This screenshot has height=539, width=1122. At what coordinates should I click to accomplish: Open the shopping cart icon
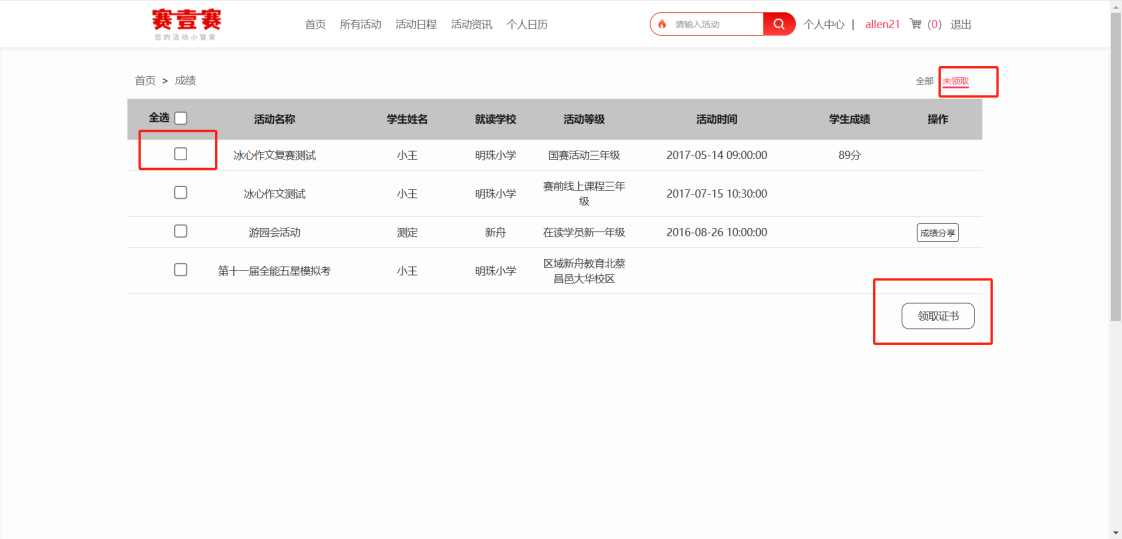pos(915,24)
